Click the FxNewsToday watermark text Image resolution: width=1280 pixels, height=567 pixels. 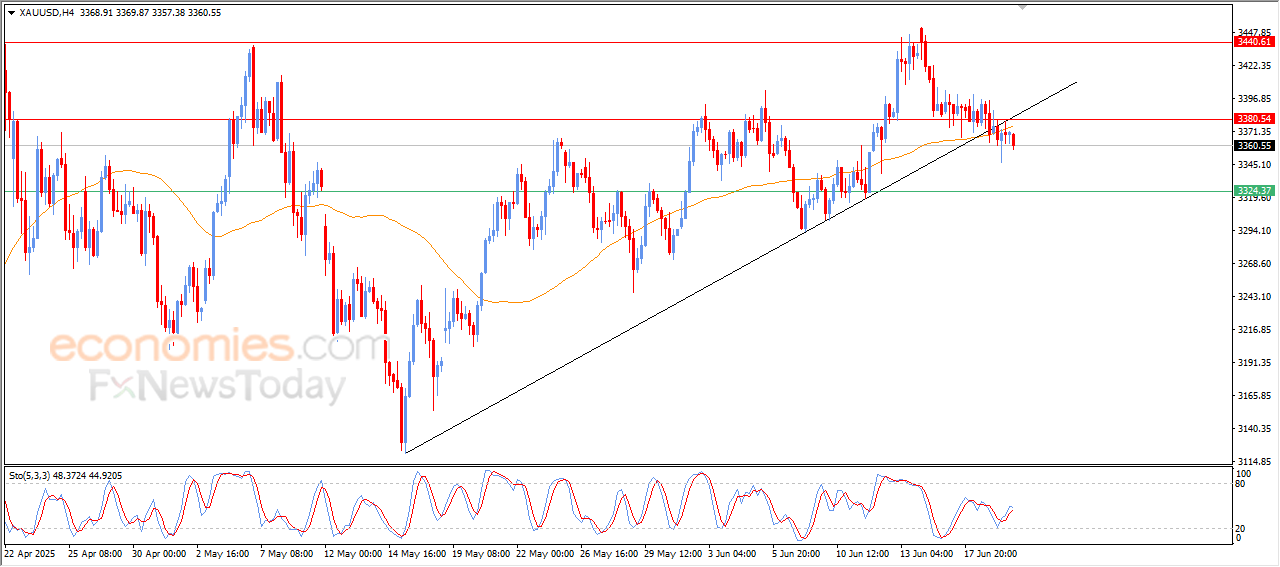pyautogui.click(x=218, y=386)
